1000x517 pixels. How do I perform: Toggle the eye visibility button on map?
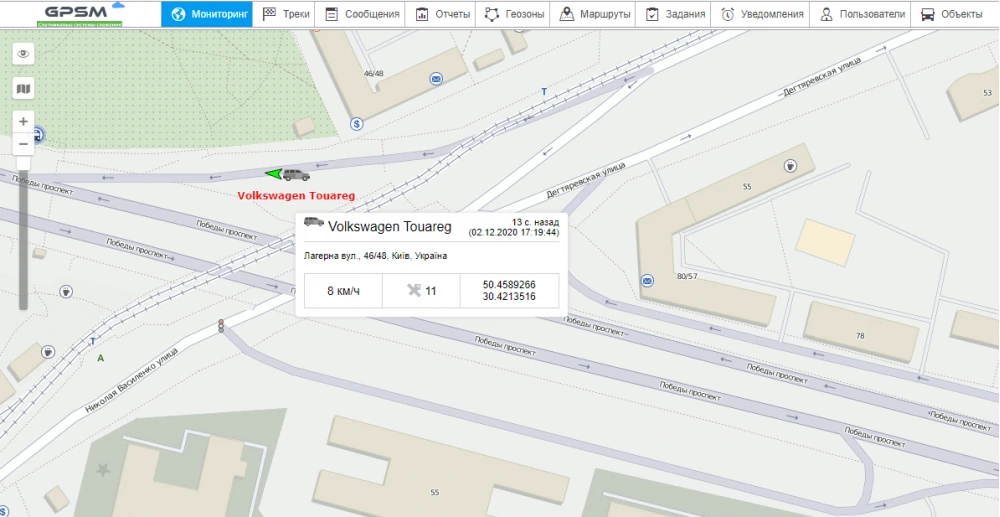point(23,54)
